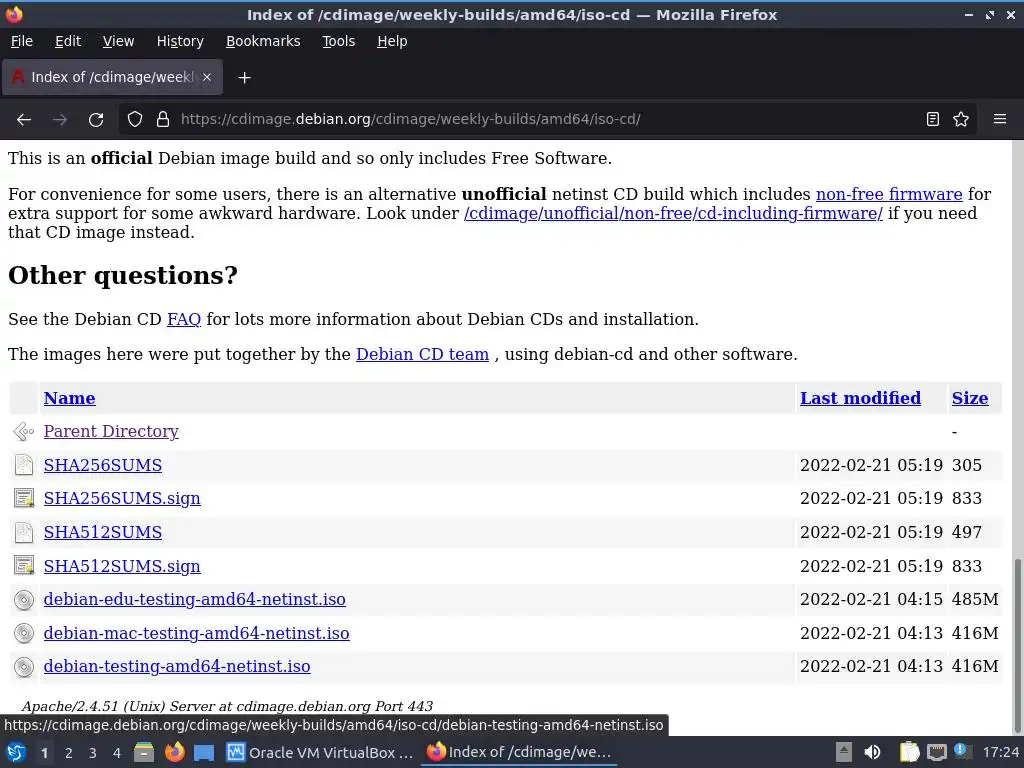Viewport: 1024px width, 768px height.
Task: Open the Tools menu
Action: coord(338,41)
